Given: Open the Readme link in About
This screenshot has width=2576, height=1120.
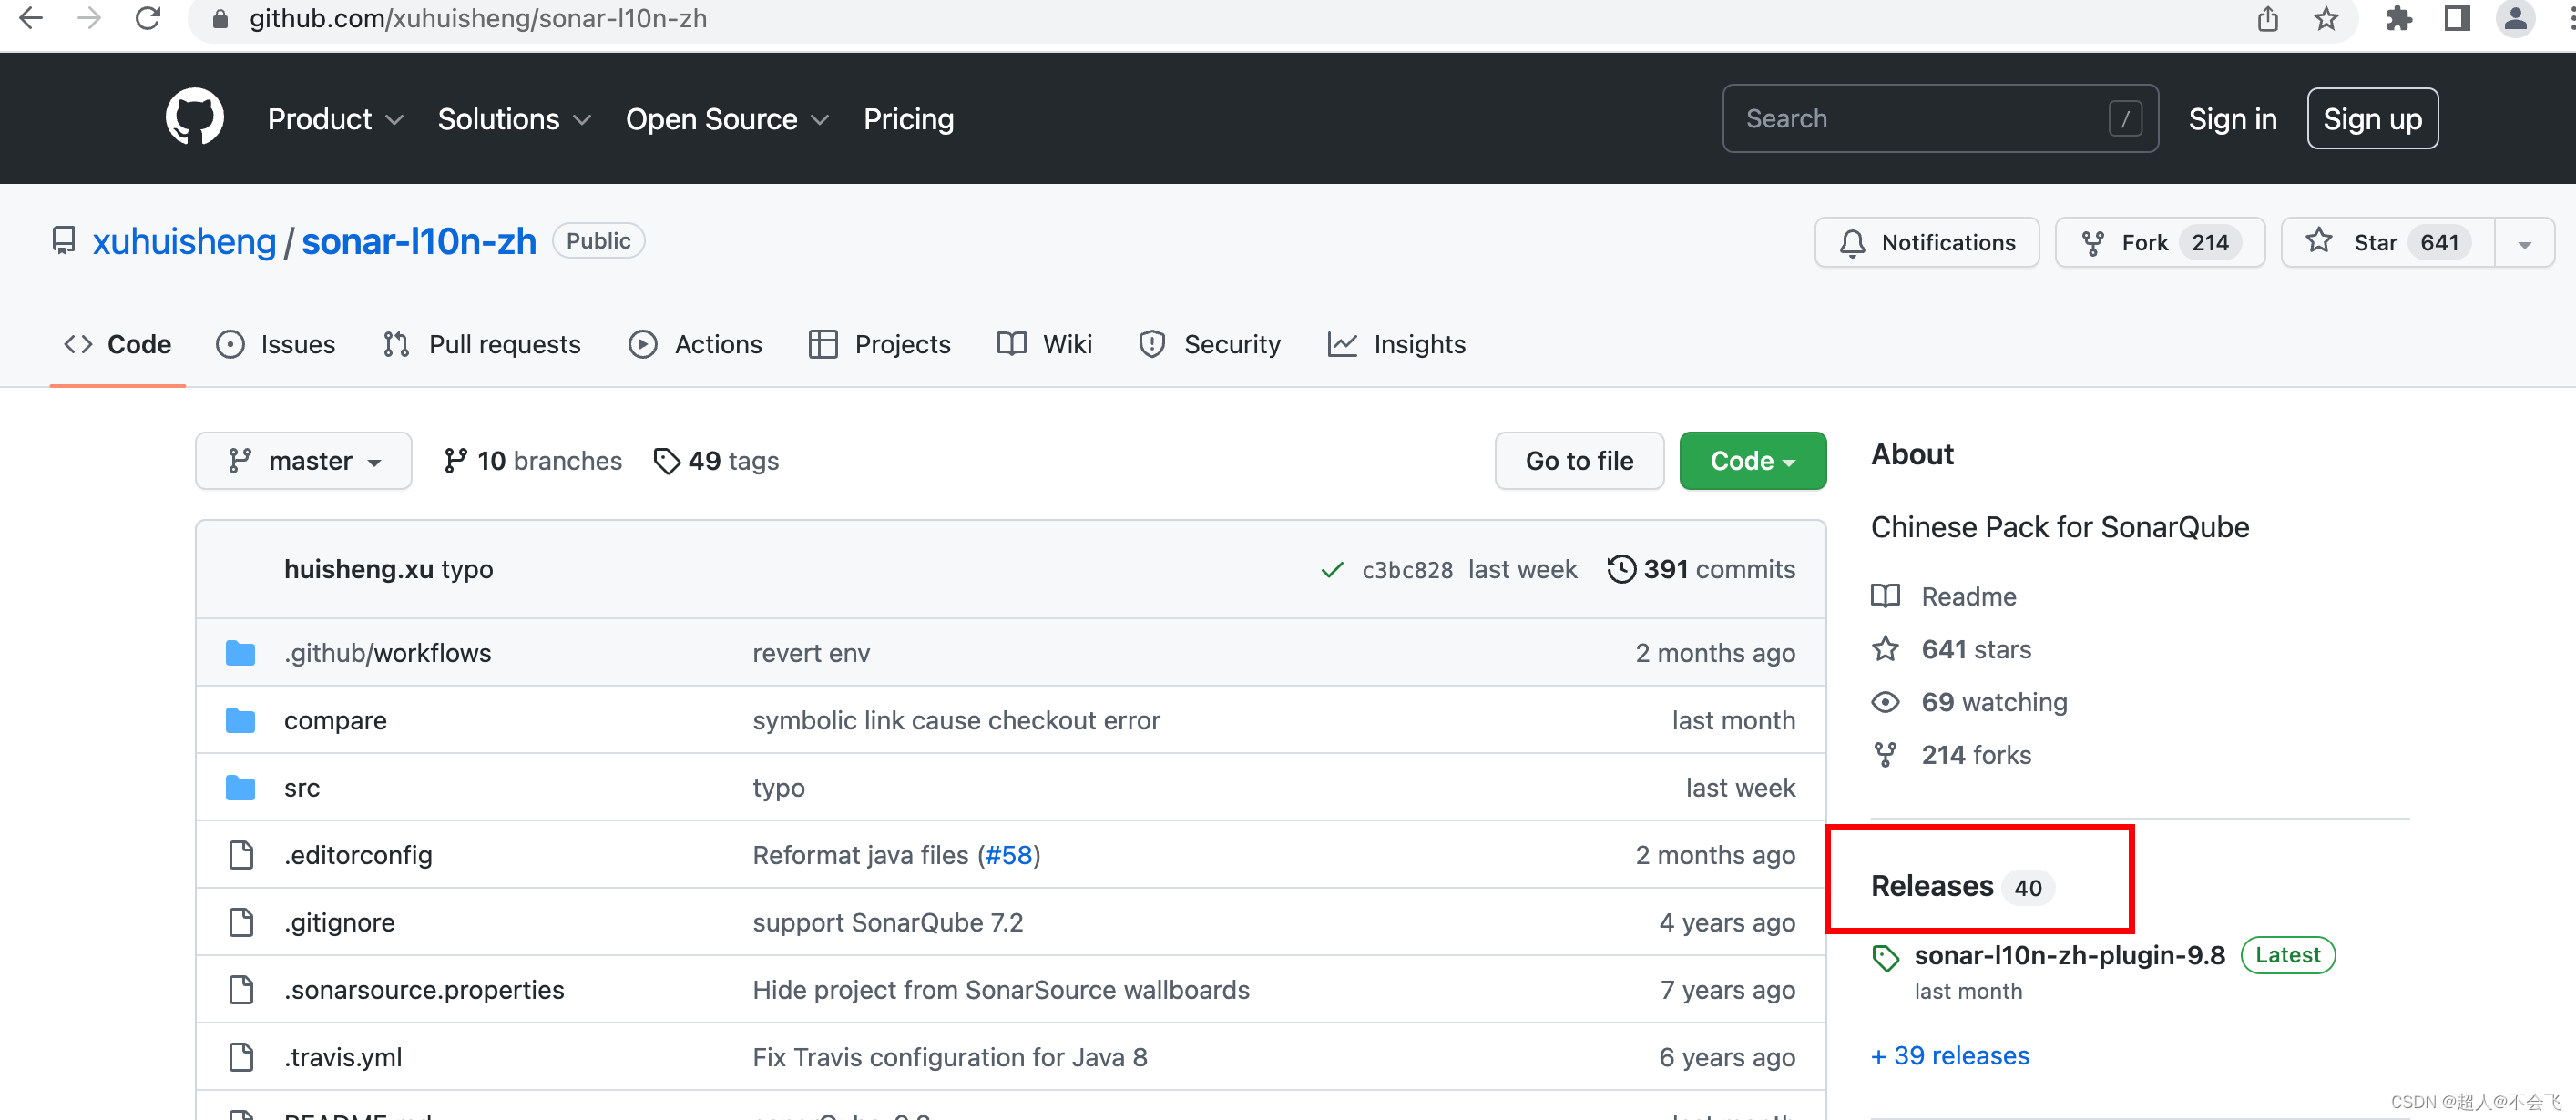Looking at the screenshot, I should click(1944, 597).
